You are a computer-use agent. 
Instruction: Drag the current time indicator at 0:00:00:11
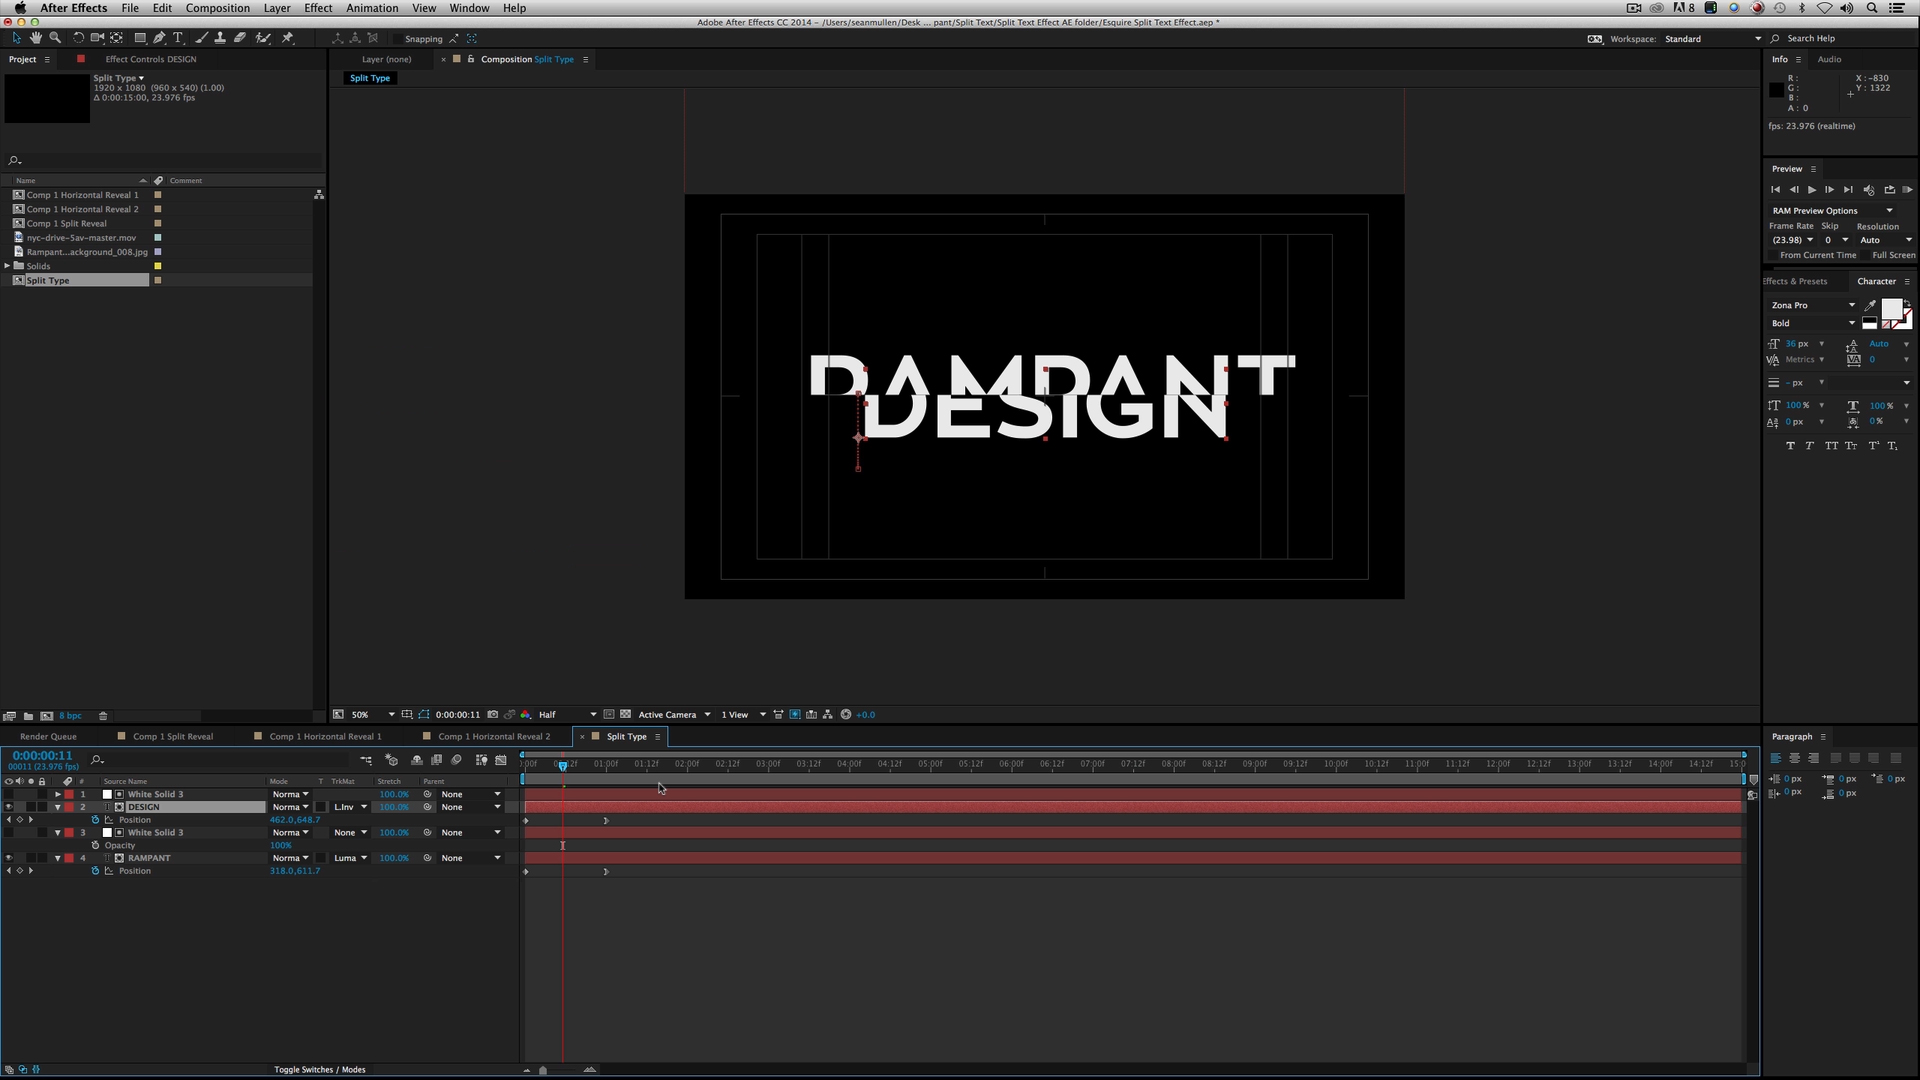tap(563, 765)
